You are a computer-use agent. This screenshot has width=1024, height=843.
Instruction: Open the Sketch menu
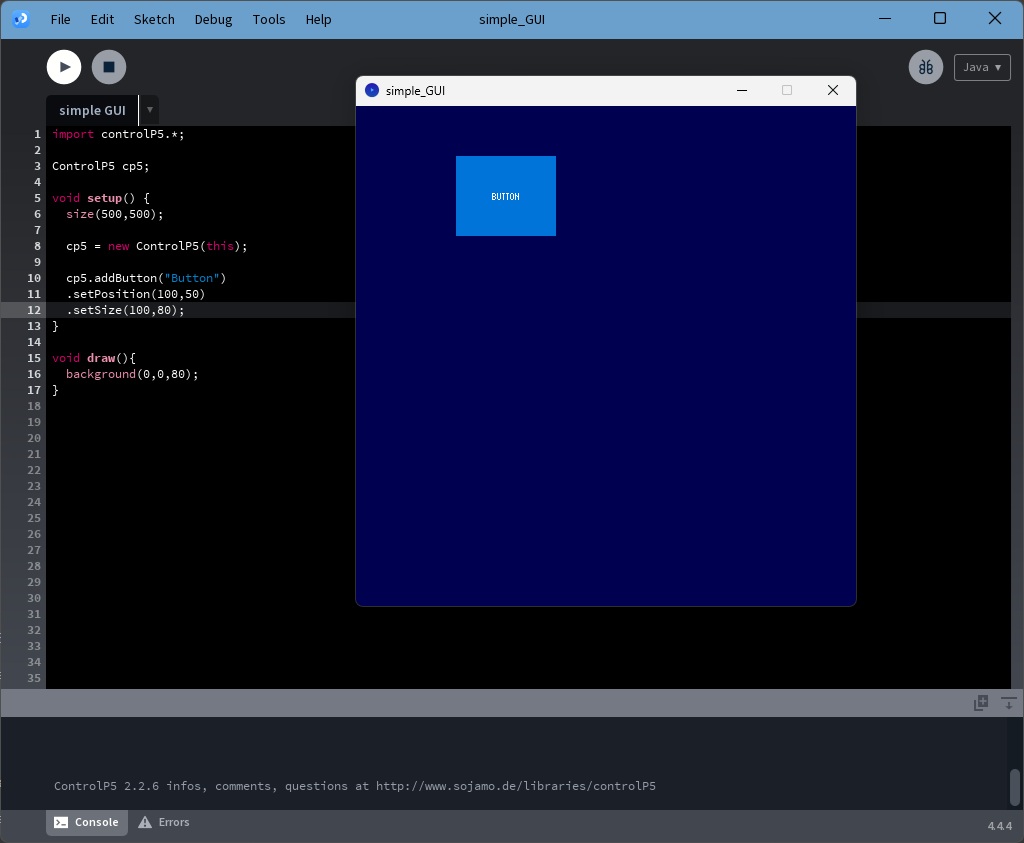coord(154,20)
